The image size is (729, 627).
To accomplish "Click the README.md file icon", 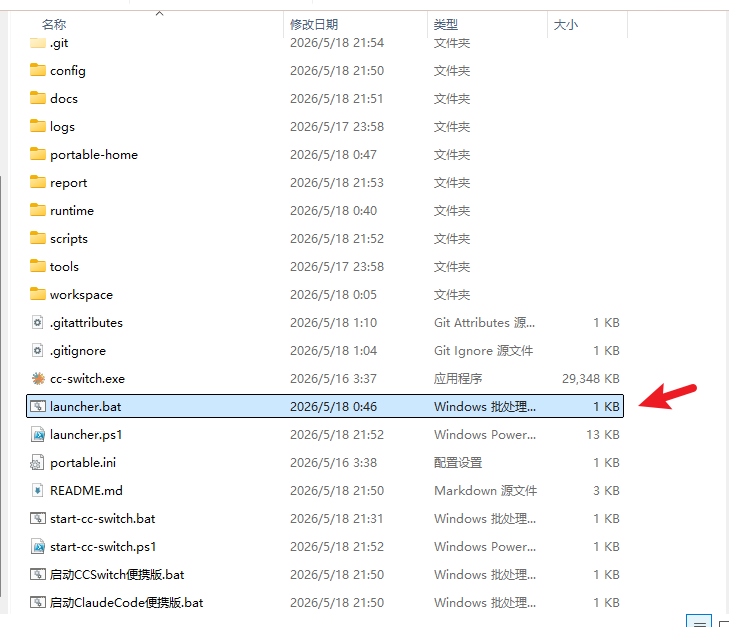I will tap(38, 490).
